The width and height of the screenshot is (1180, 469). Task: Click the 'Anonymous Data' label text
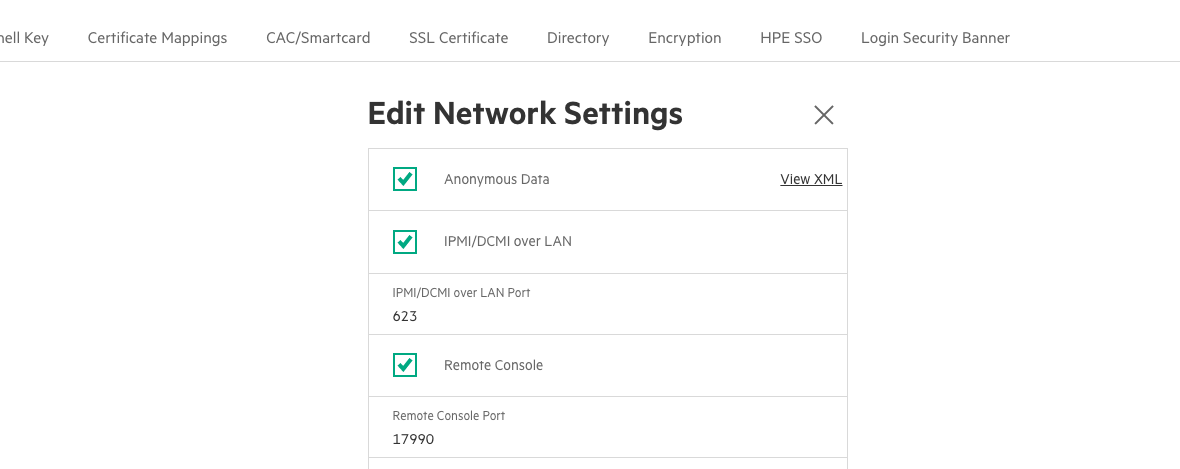(496, 179)
